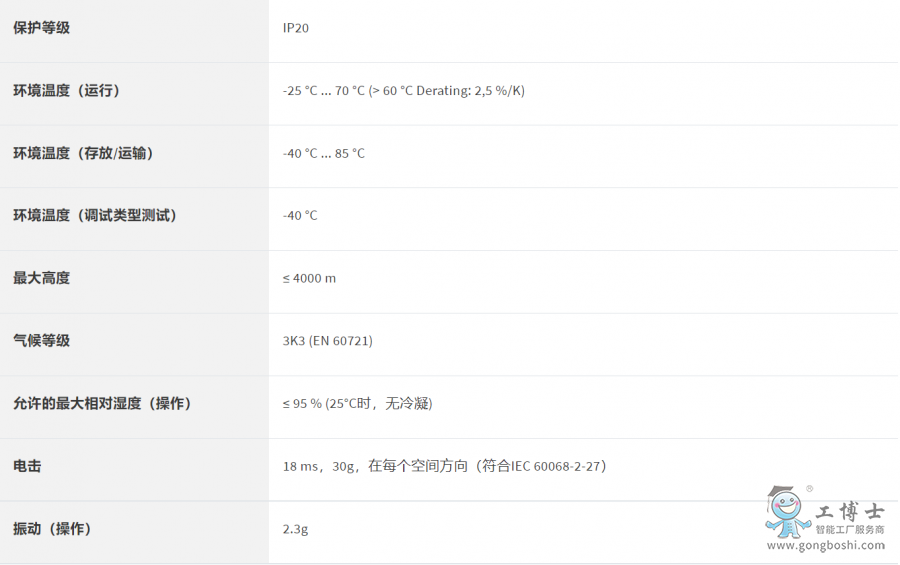Select the 18 ms, 30g shock value
The width and height of the screenshot is (900, 565).
444,466
